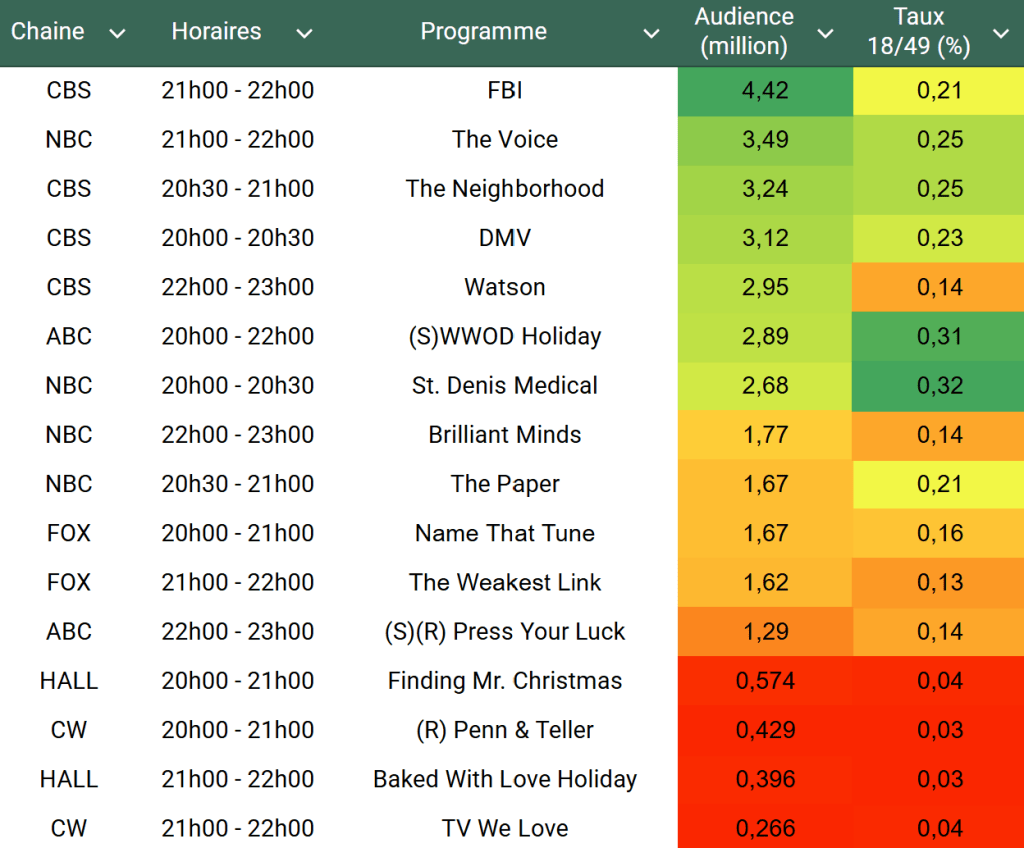
Task: Click the green 4,42 audience cell
Action: [765, 91]
